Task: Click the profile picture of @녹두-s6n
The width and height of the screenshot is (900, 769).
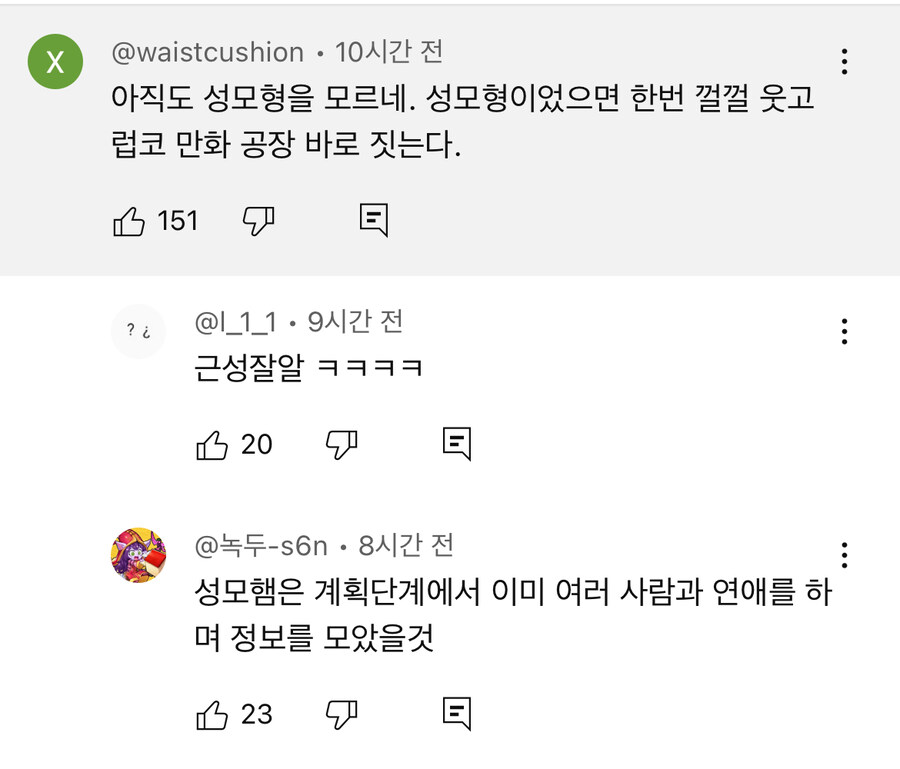Action: tap(138, 553)
